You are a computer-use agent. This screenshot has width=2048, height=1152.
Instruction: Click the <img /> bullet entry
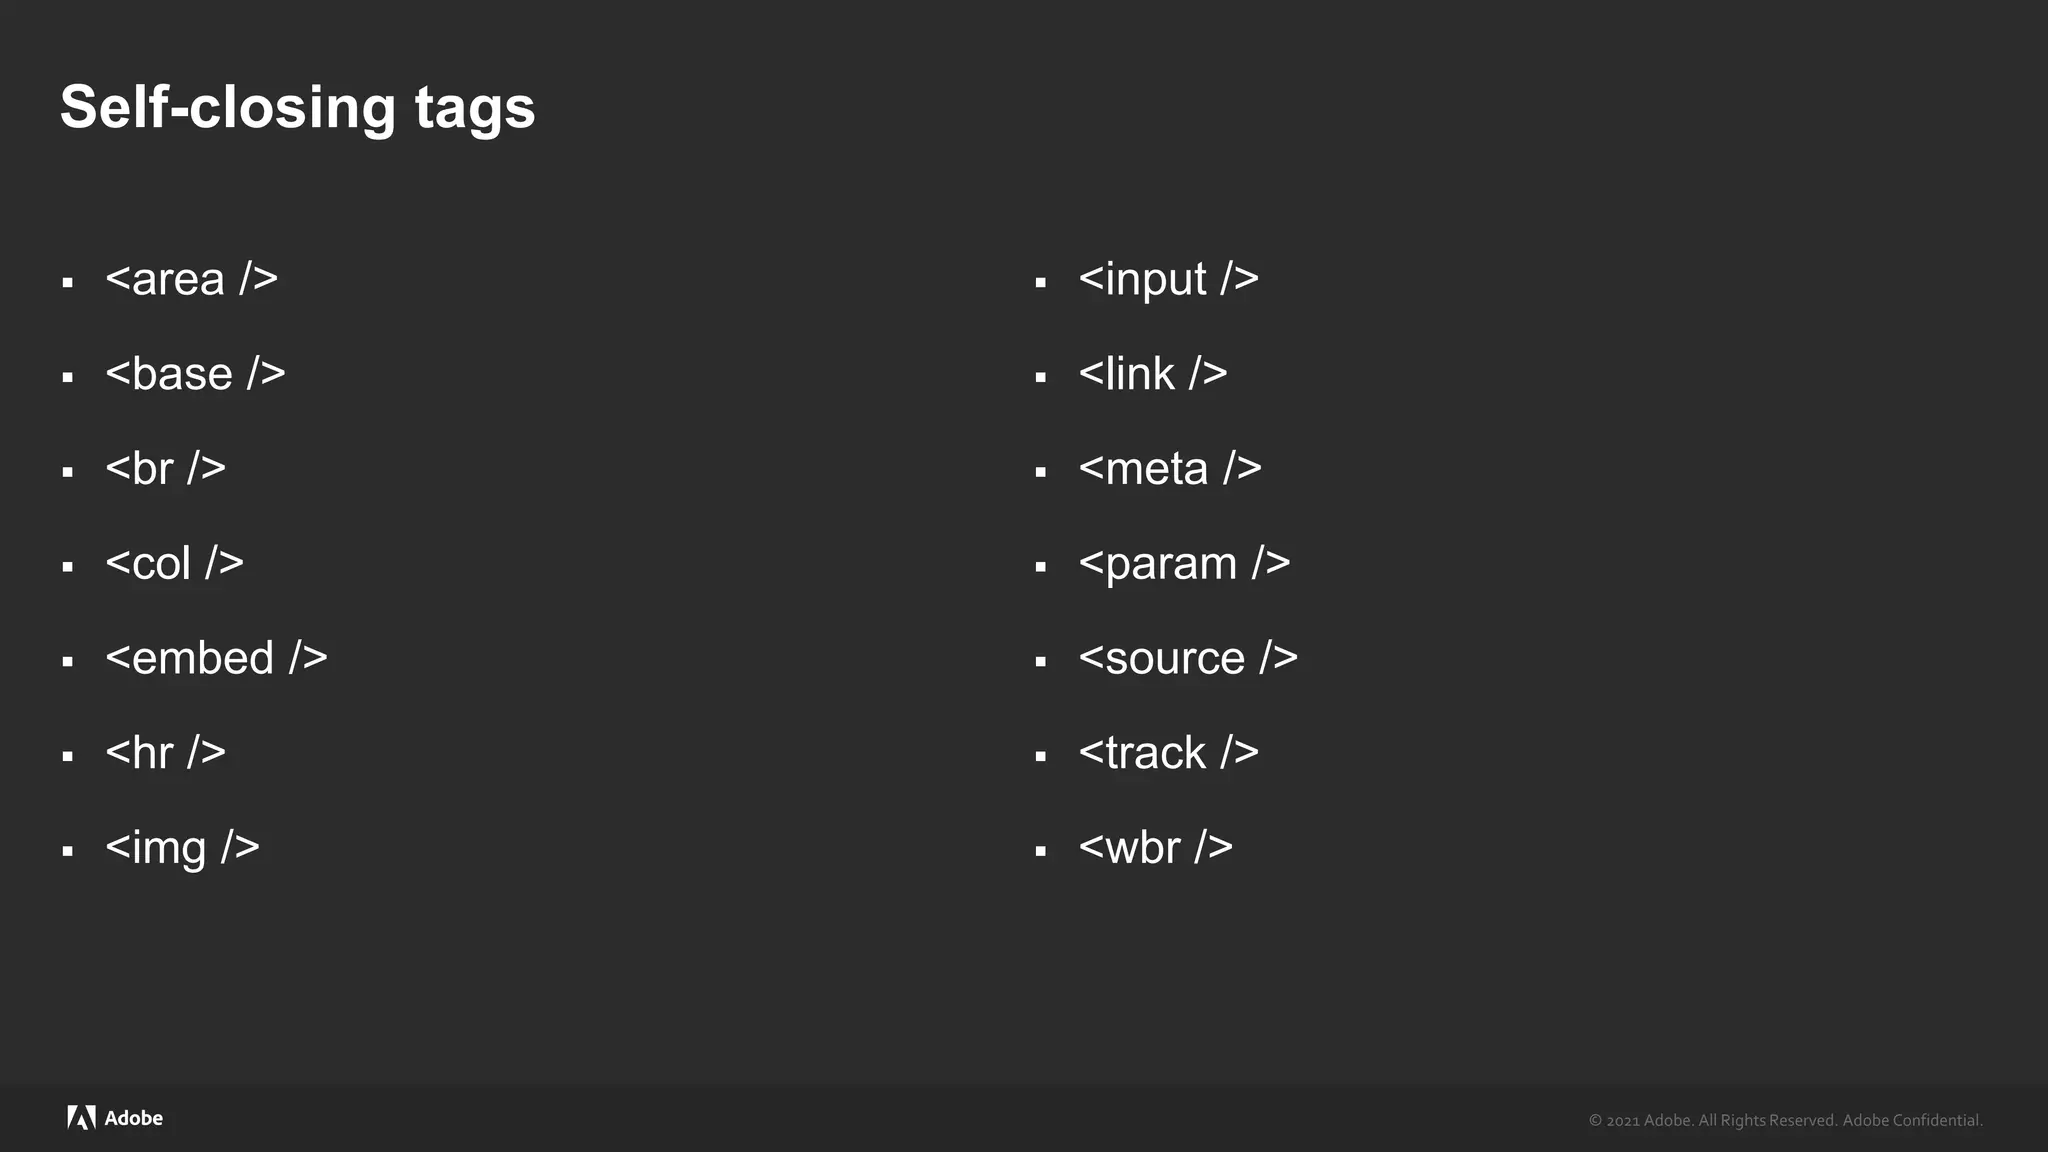tap(182, 848)
